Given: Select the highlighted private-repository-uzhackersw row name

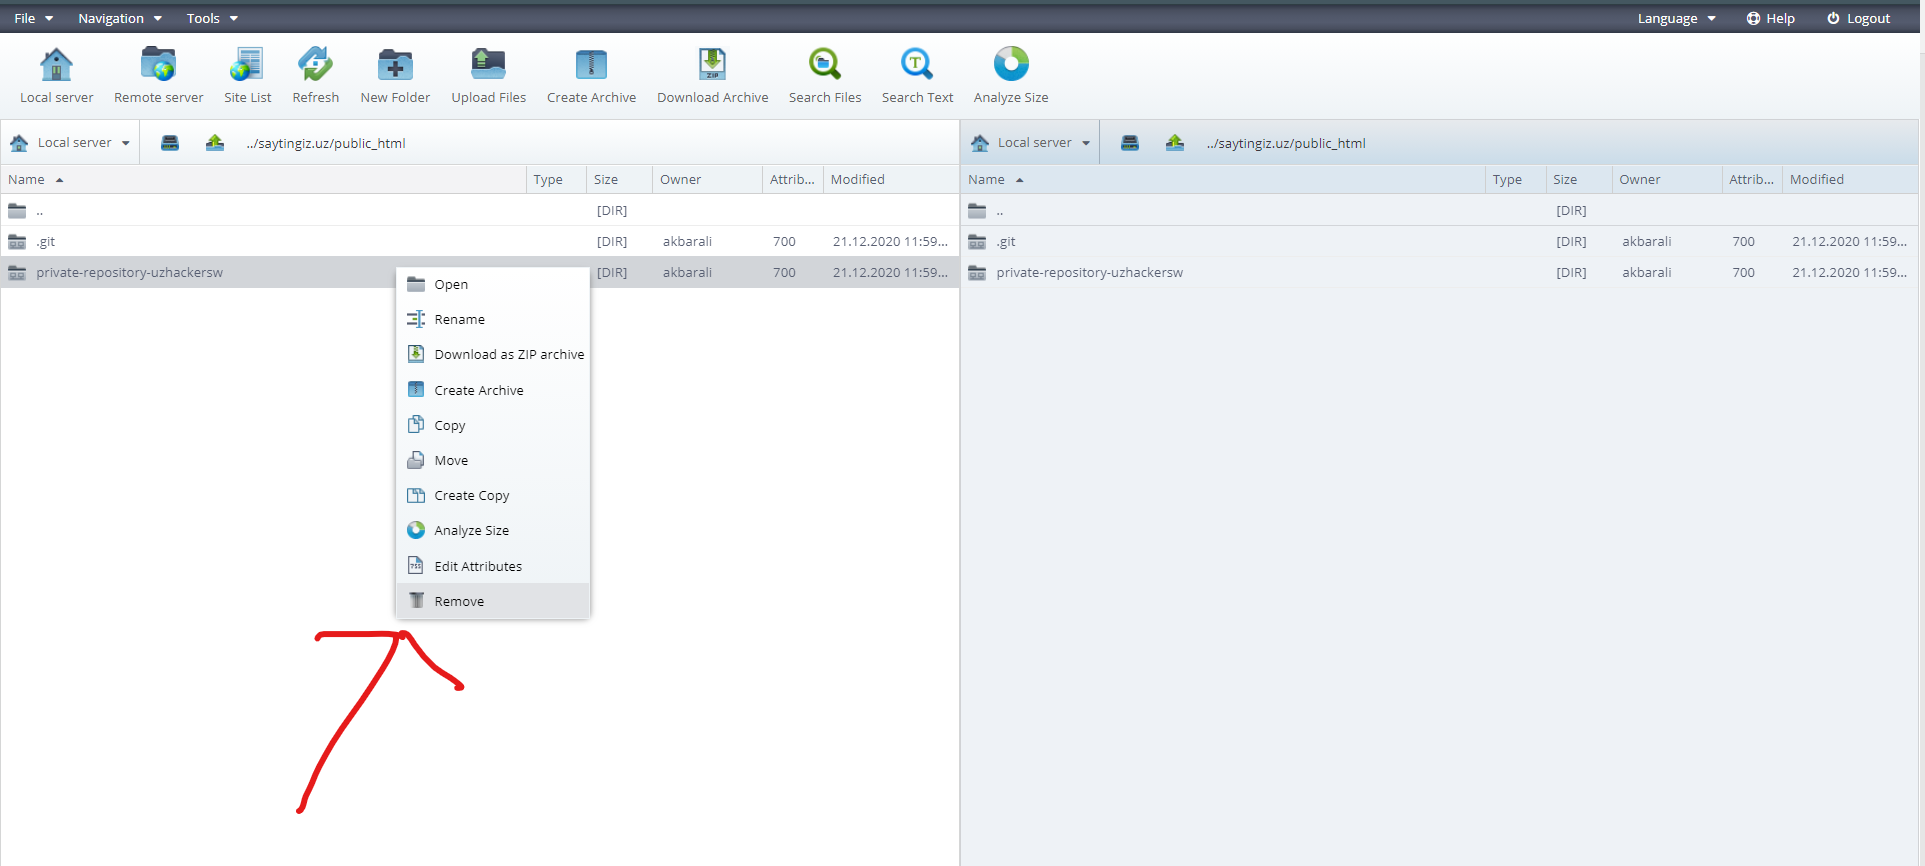Looking at the screenshot, I should (130, 272).
